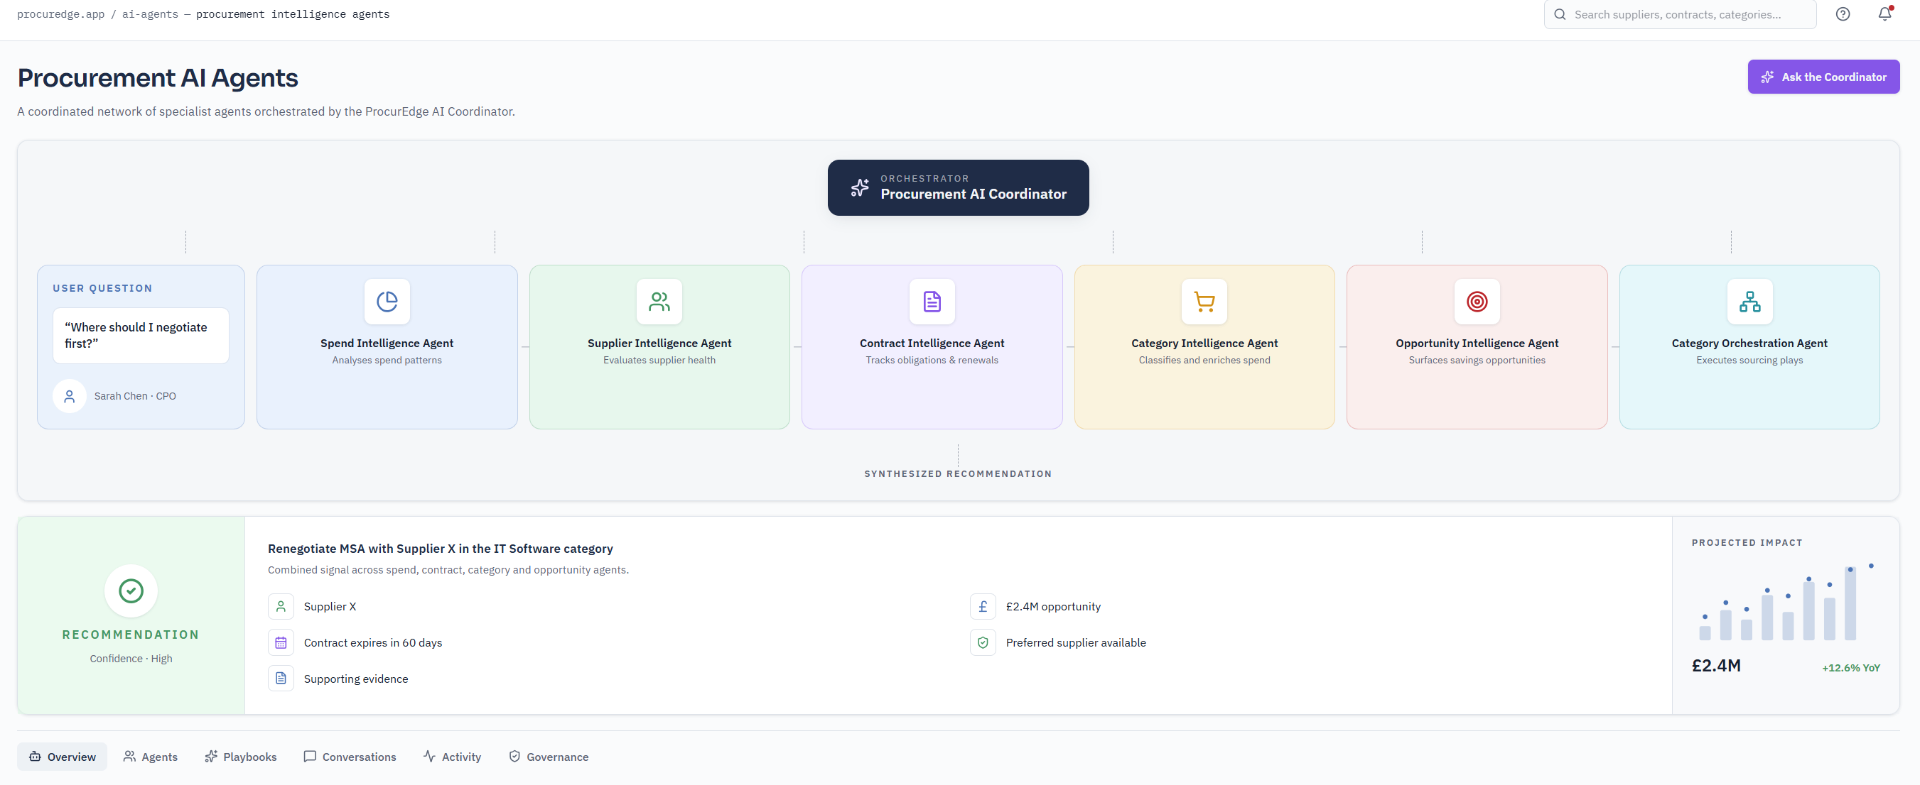Click 'Preferred supplier available' text
This screenshot has height=785, width=1920.
click(1076, 643)
